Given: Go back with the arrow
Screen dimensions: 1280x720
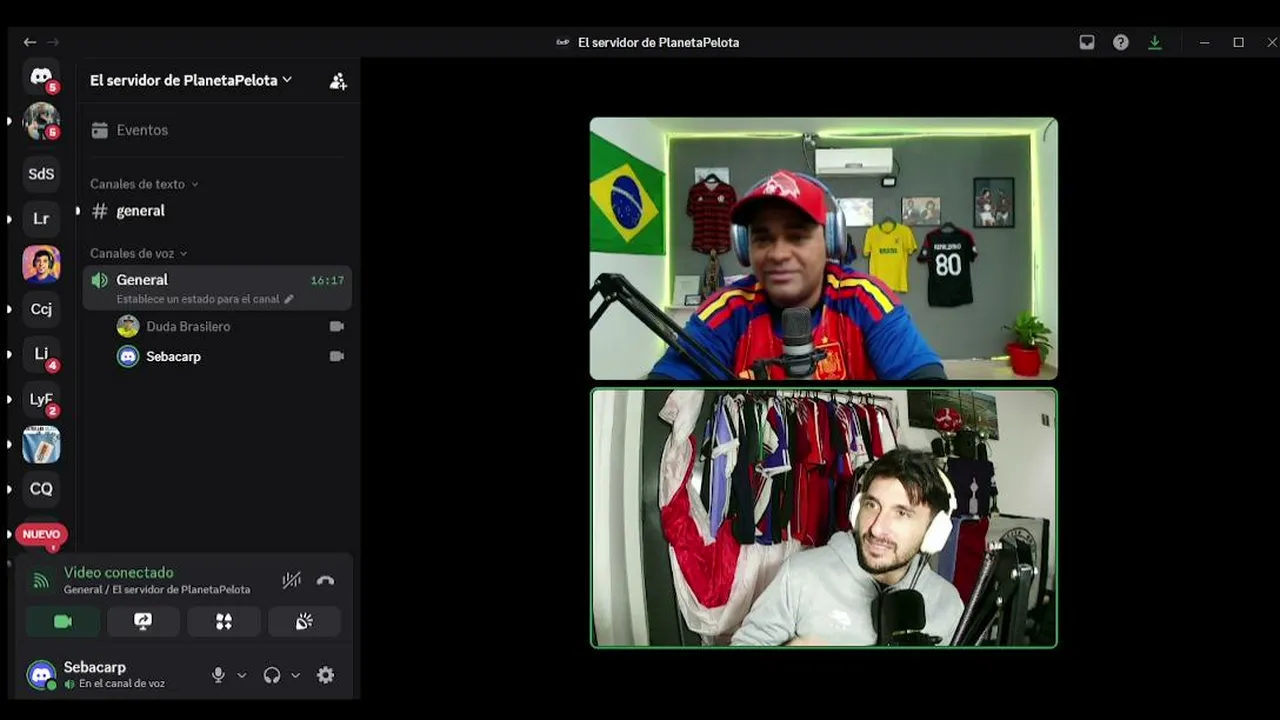Looking at the screenshot, I should click(x=30, y=42).
